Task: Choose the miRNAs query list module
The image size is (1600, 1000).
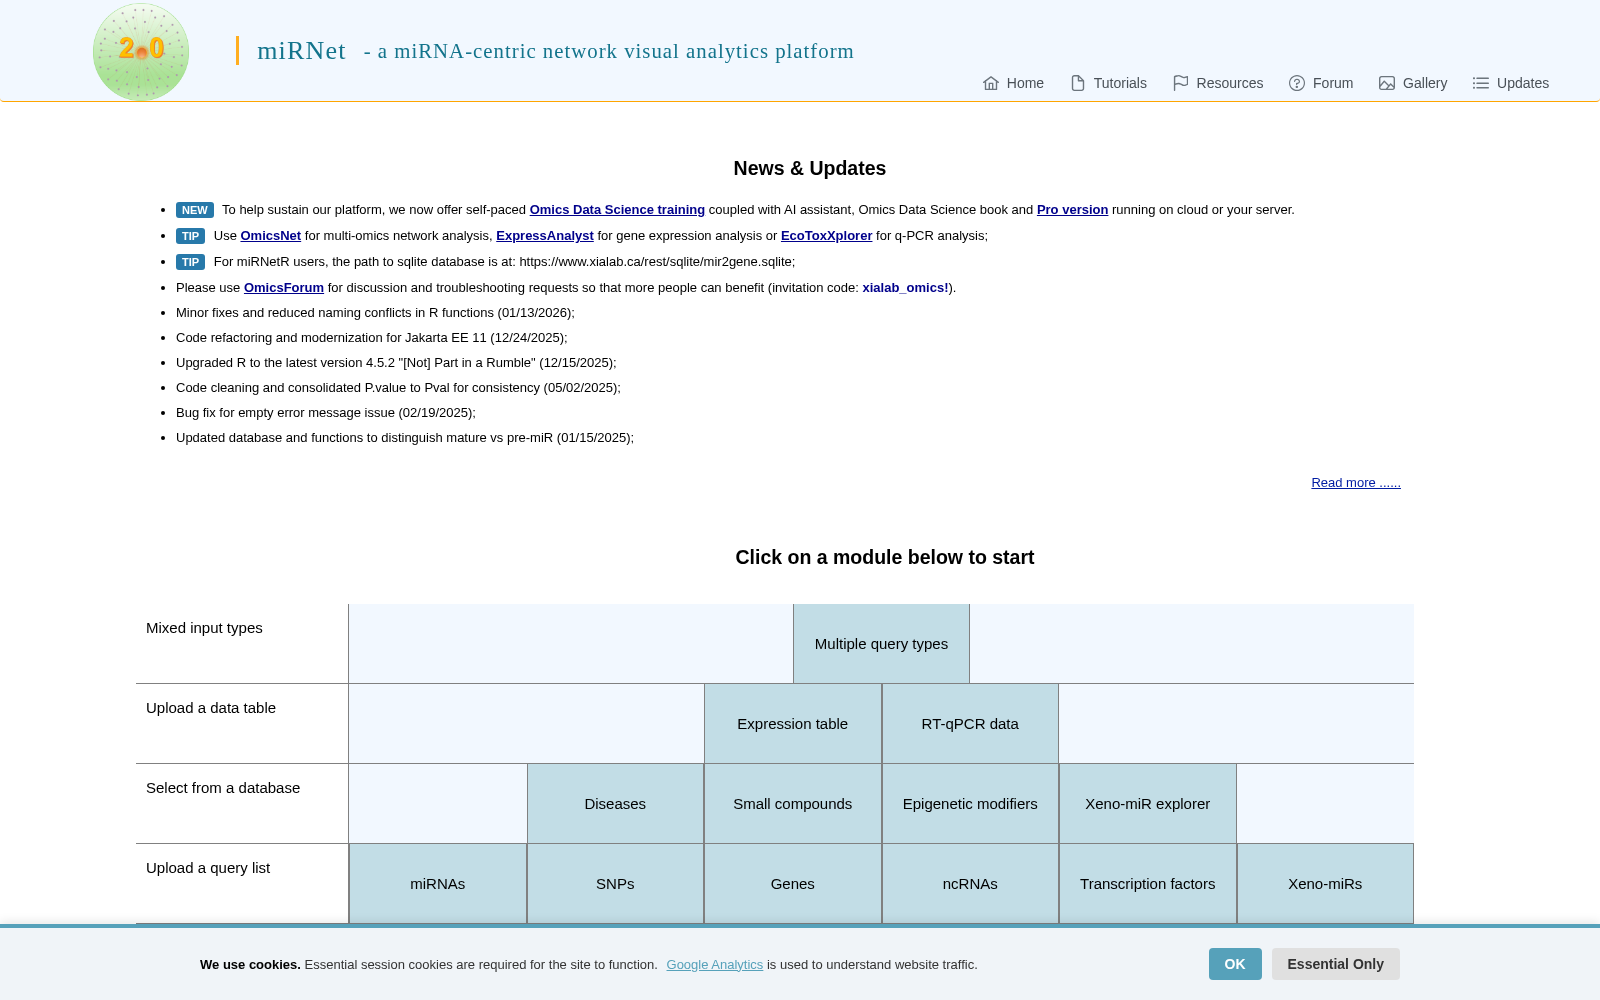Action: 438,884
